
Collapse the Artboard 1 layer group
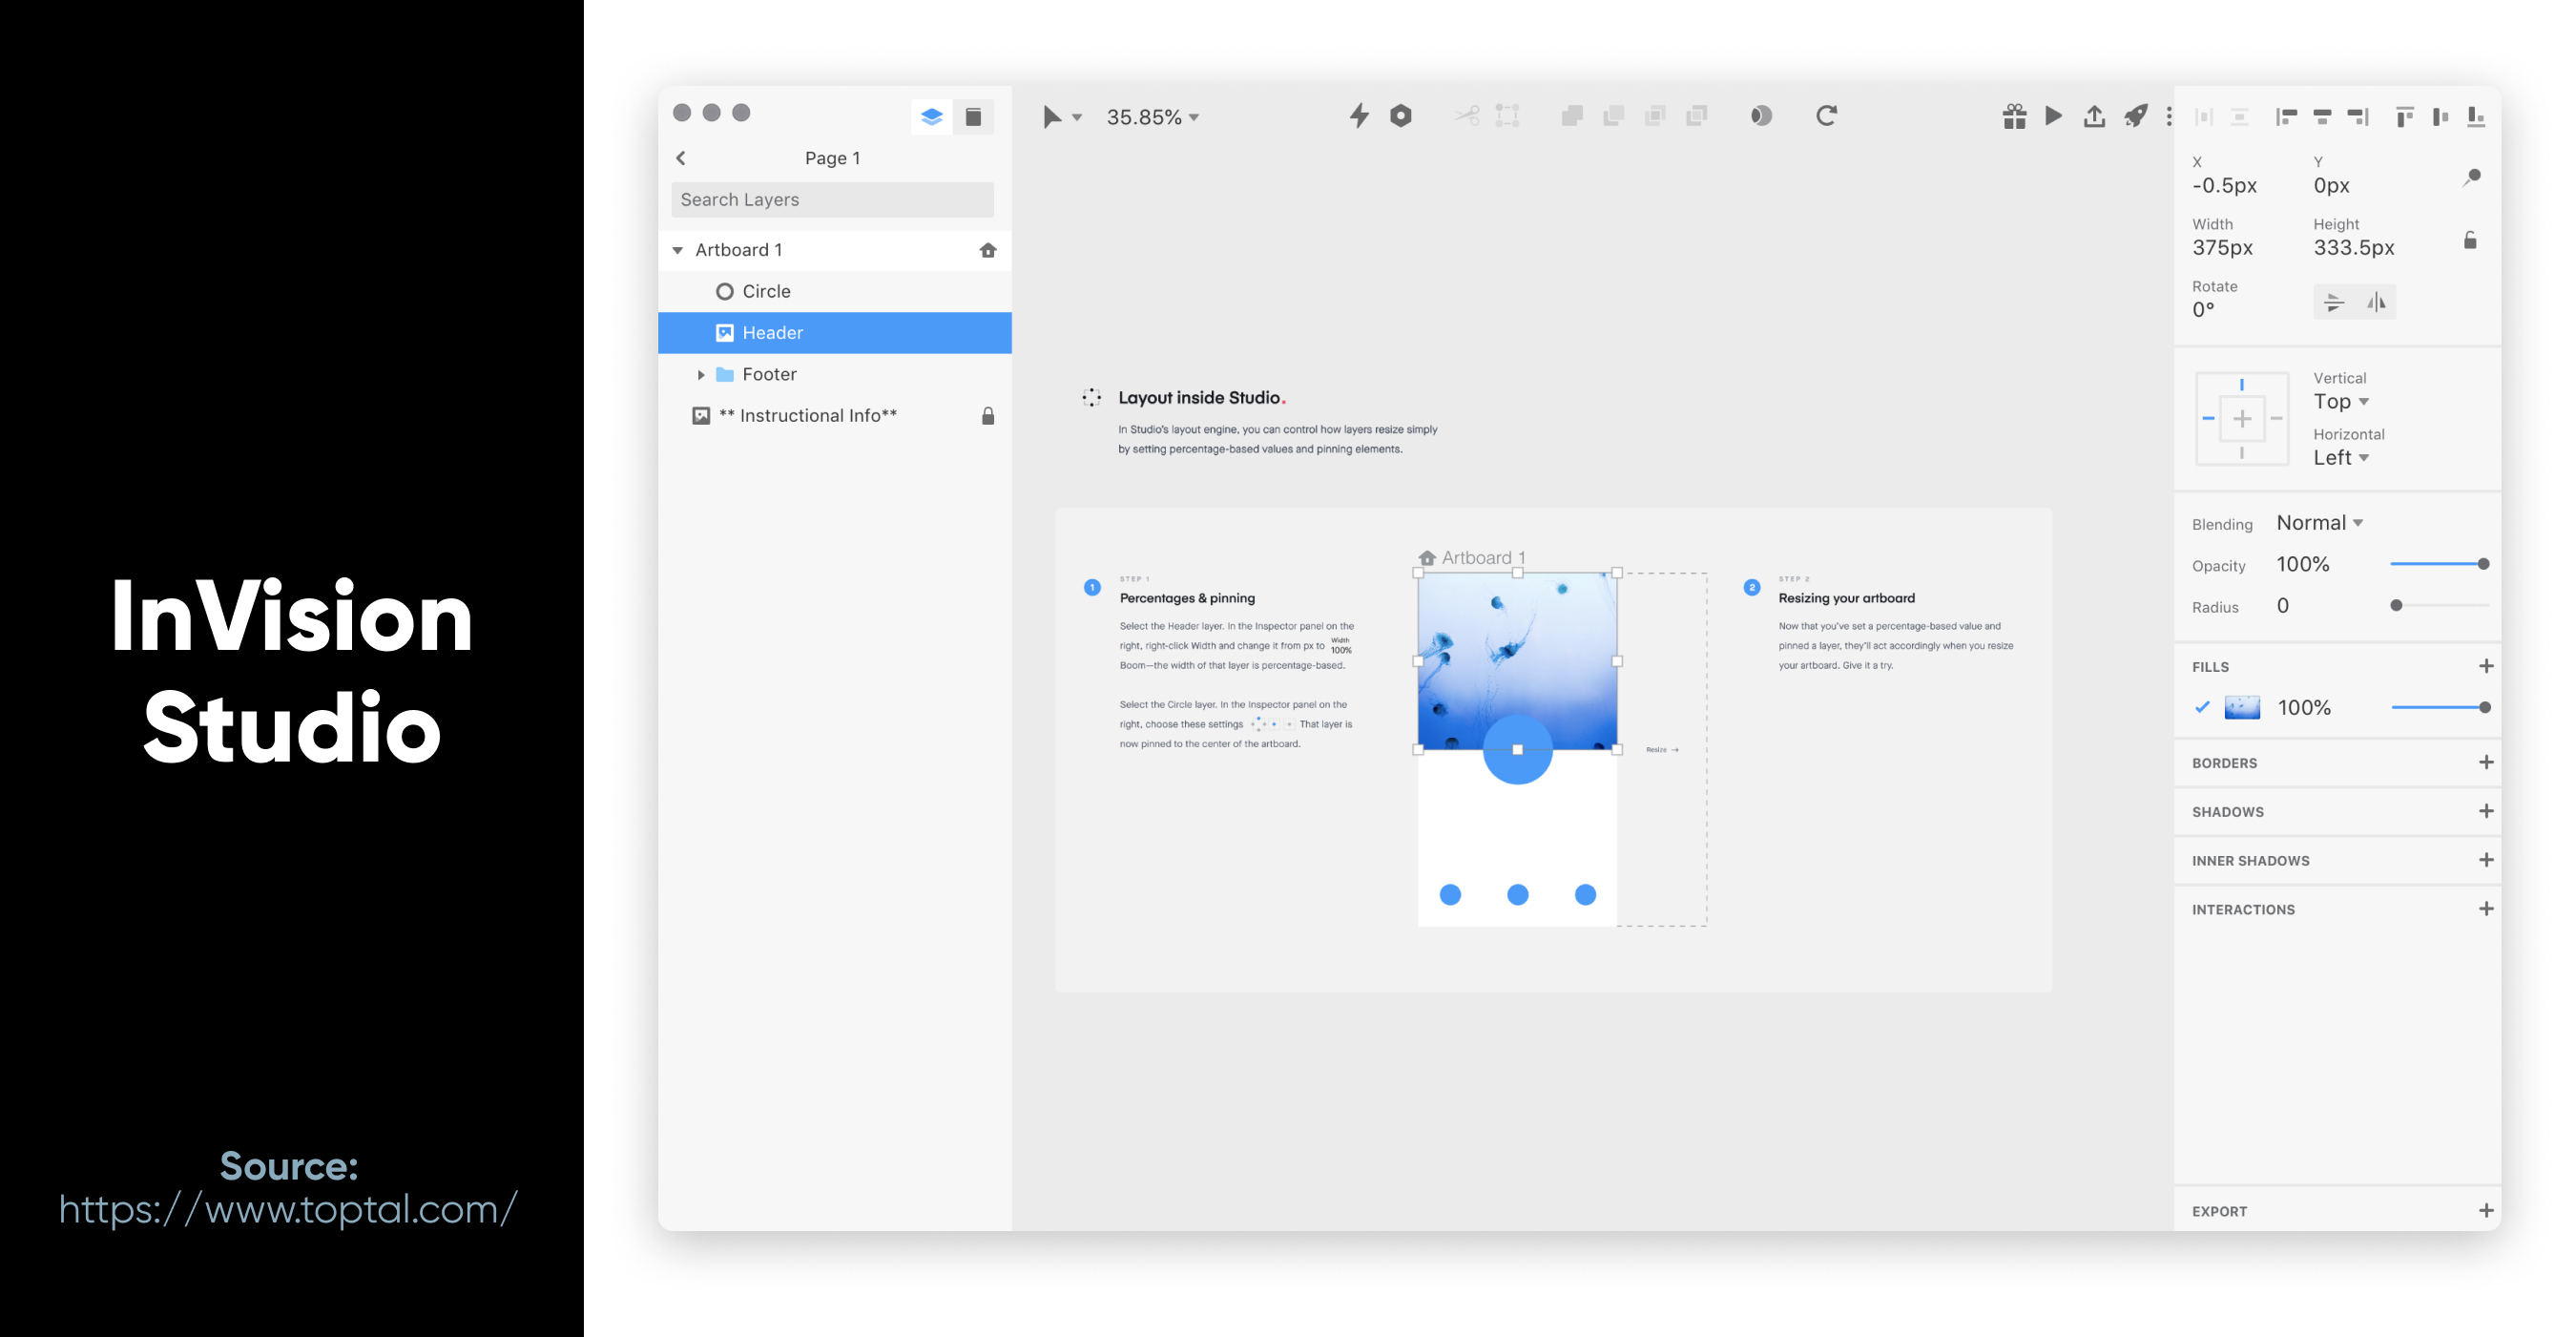coord(677,250)
